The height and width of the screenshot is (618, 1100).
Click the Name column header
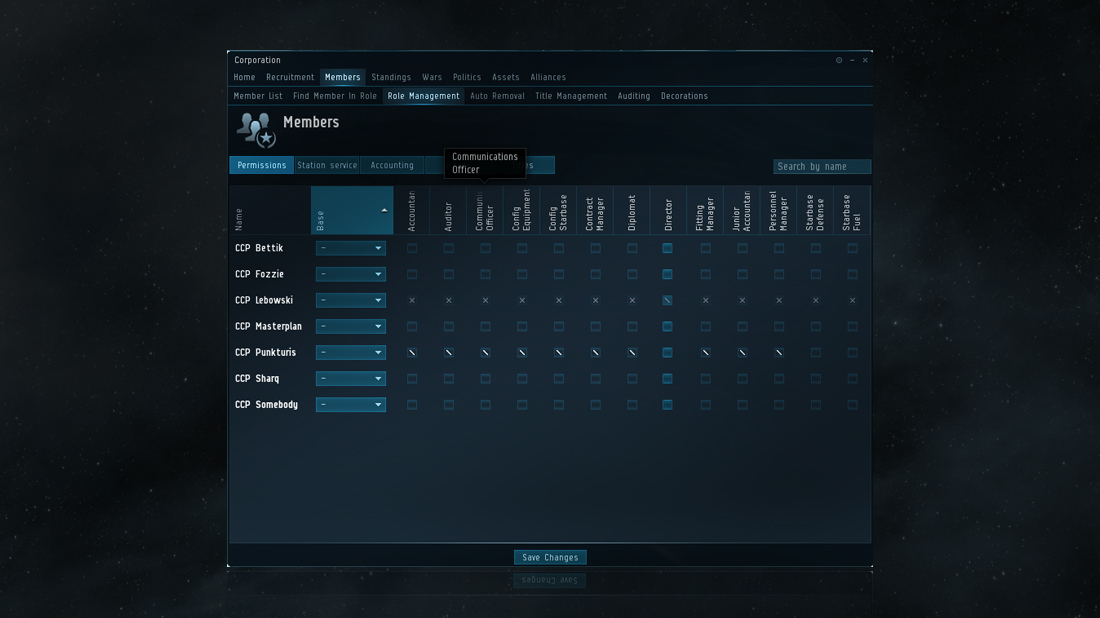point(270,210)
